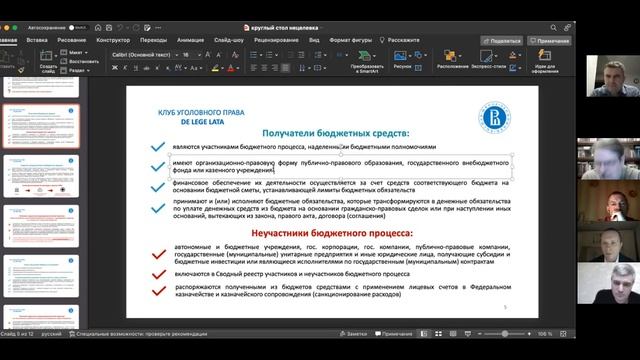This screenshot has height=360, width=640.
Task: Open Макет layout dropdown
Action: pos(74,52)
